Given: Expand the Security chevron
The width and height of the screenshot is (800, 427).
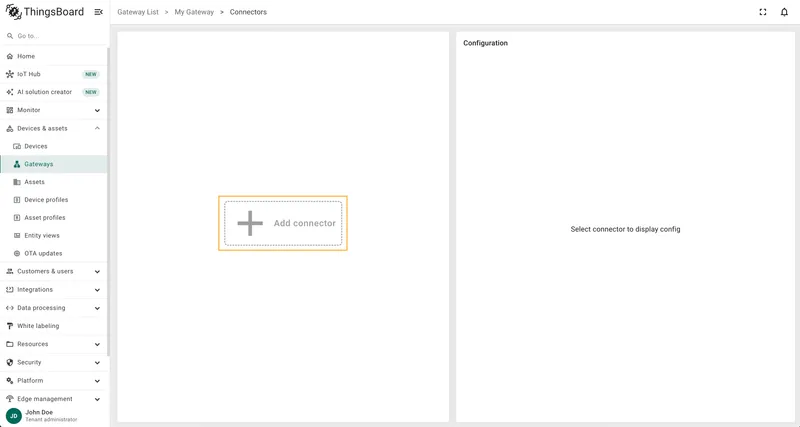Looking at the screenshot, I should 97,363.
